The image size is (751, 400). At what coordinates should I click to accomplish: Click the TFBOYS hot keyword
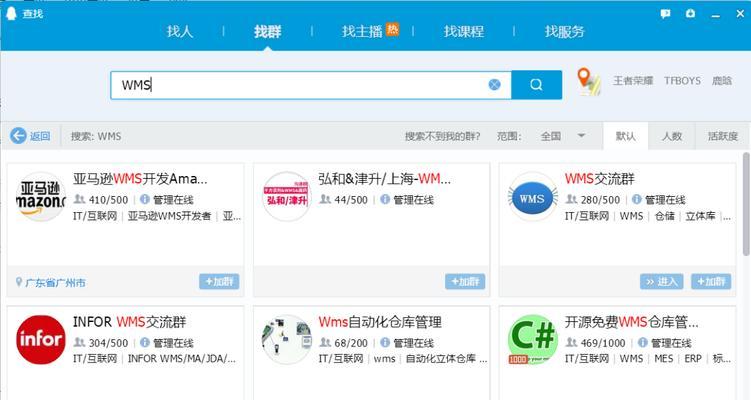[682, 81]
